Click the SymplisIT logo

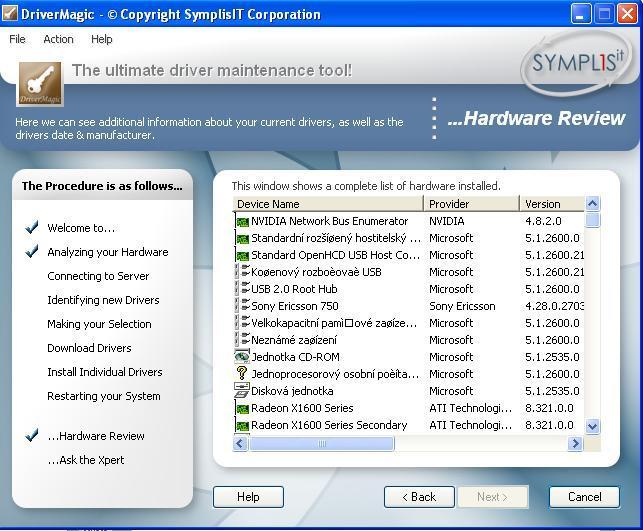pos(577,64)
